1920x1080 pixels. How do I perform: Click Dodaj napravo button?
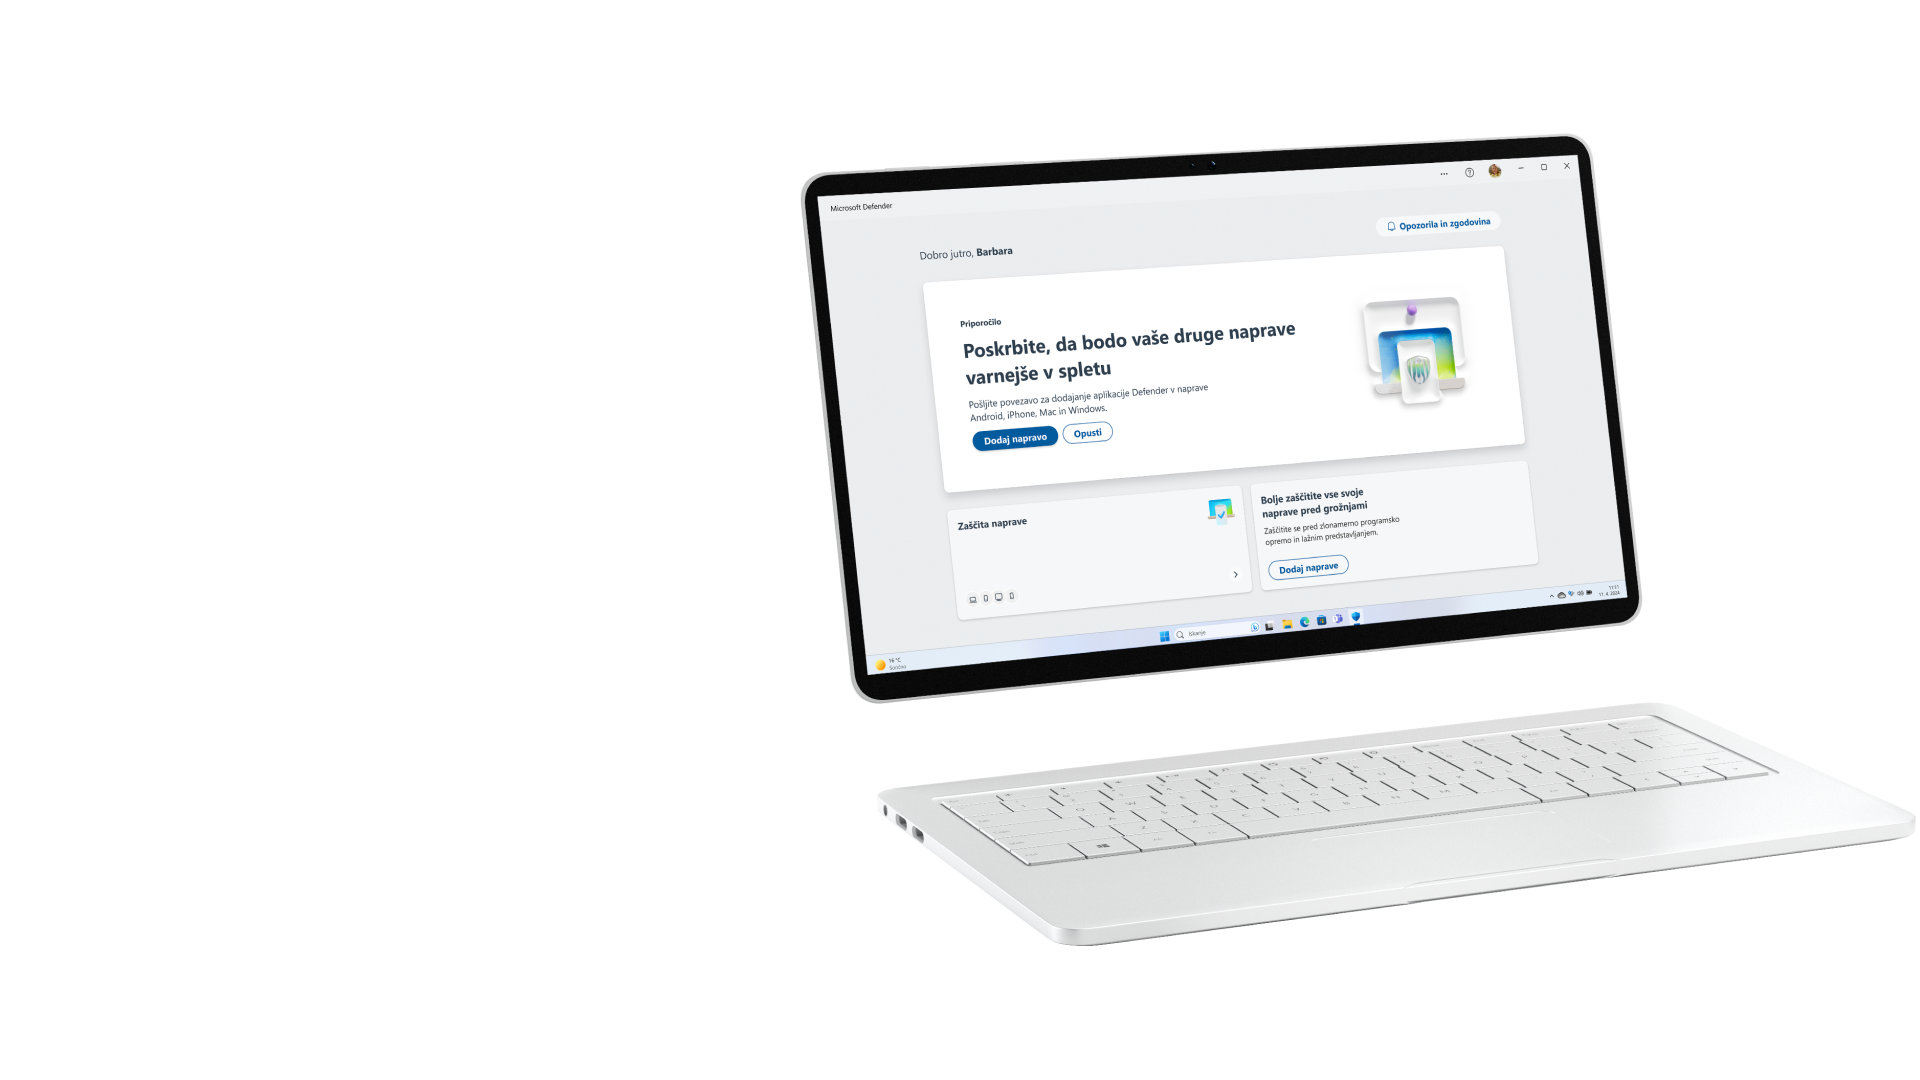(1013, 436)
